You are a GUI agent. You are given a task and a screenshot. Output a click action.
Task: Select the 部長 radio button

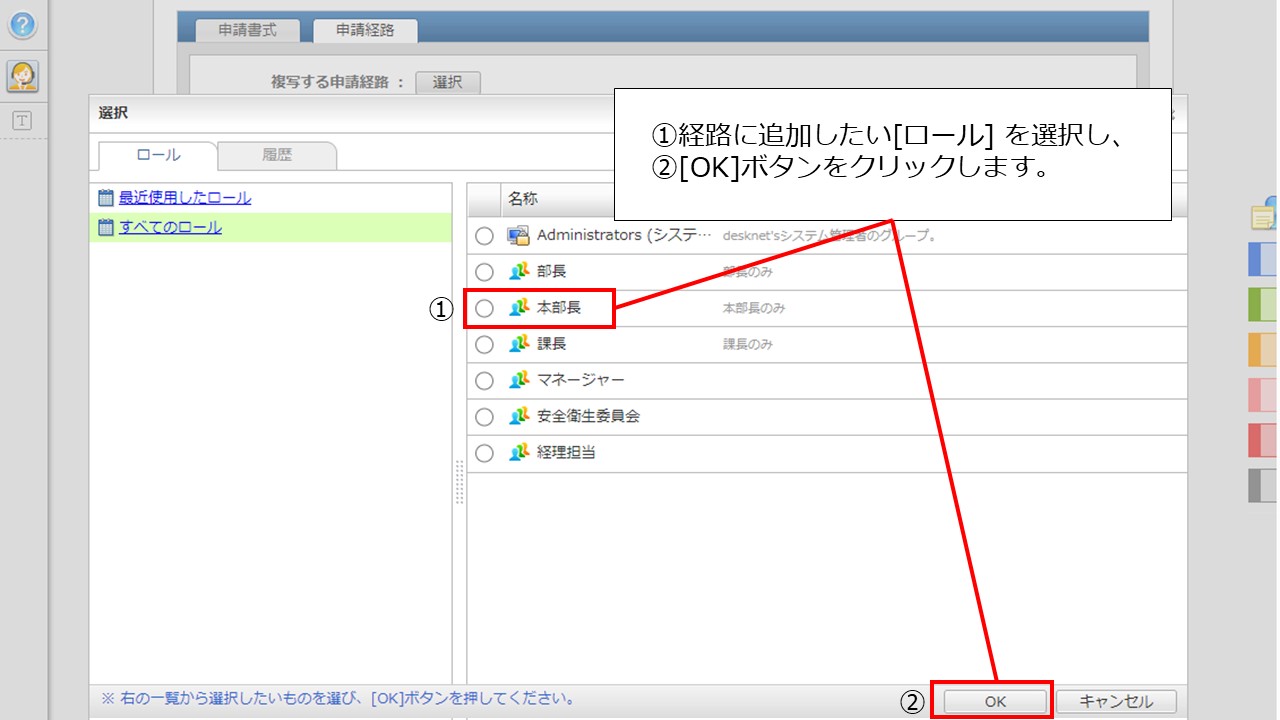pos(485,271)
